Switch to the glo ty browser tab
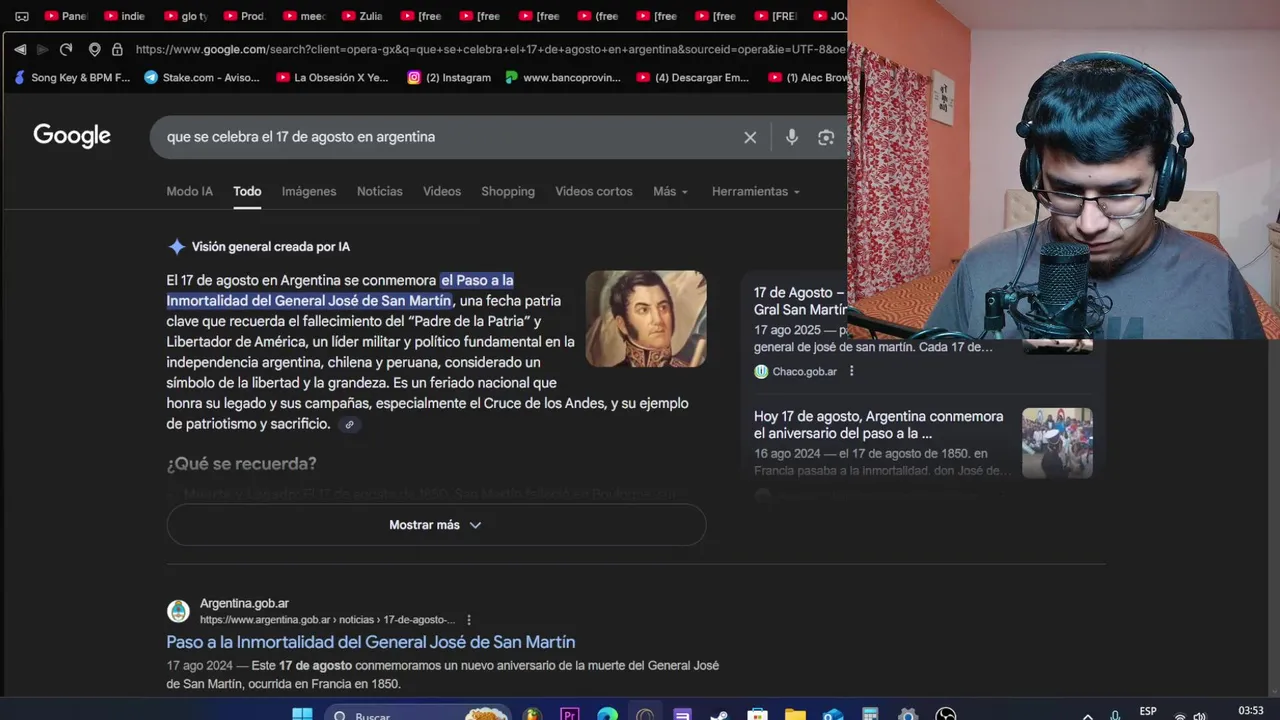Screen dimensions: 1280x720 tap(185, 16)
